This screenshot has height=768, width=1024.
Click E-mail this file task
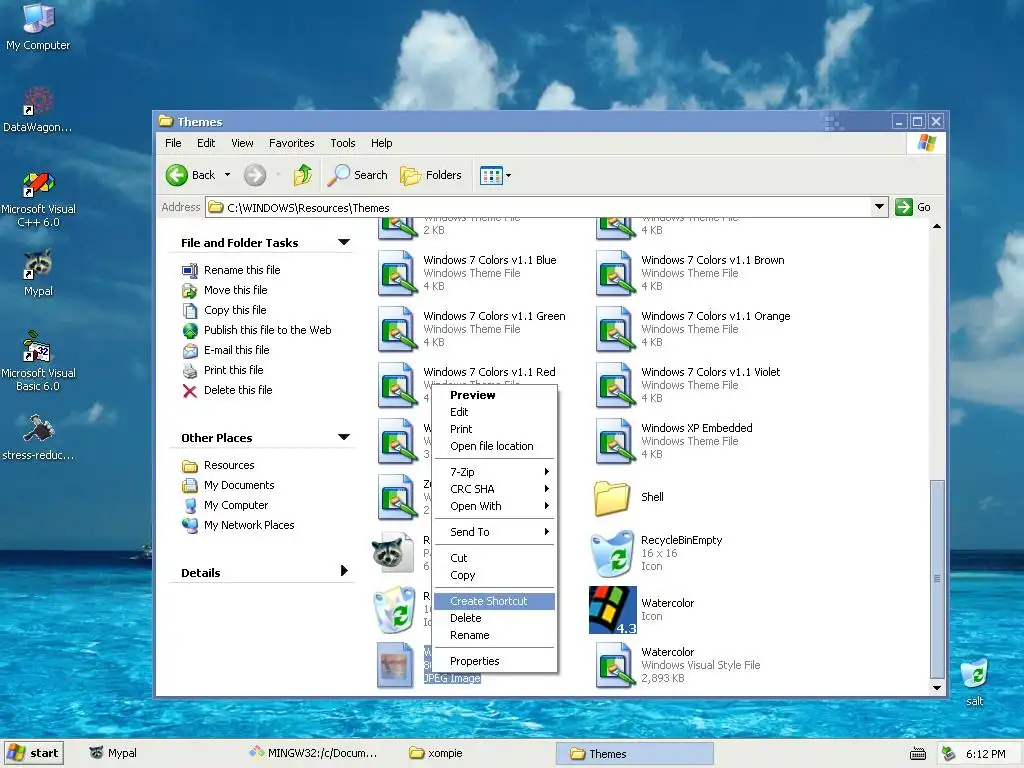point(236,350)
